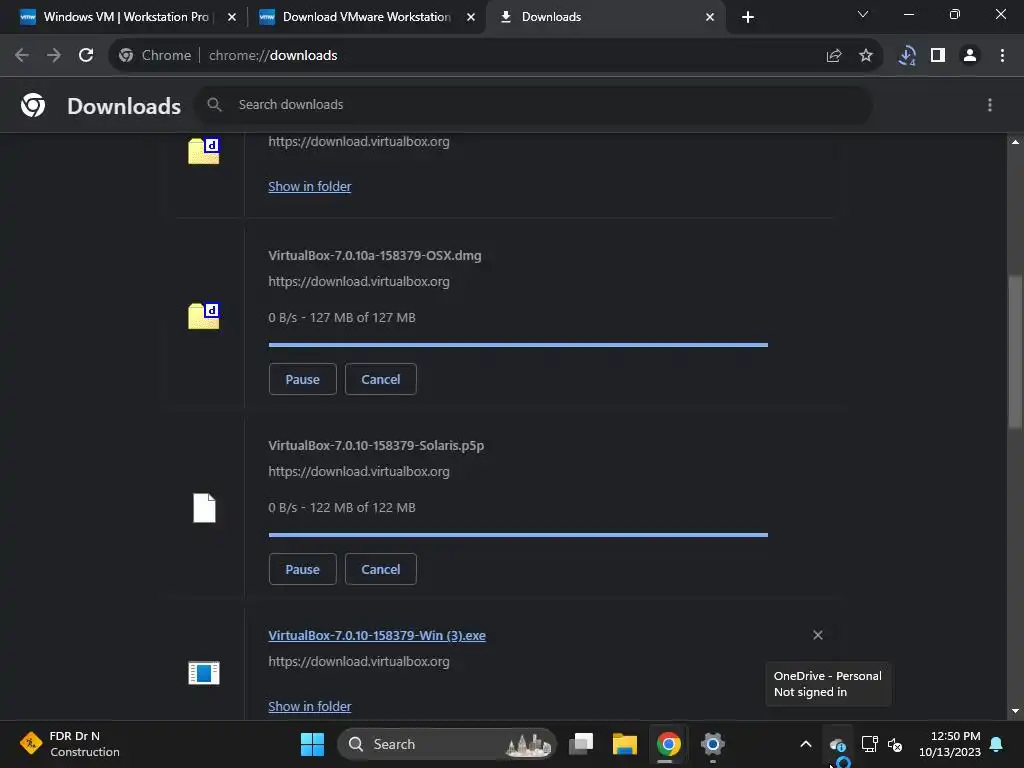The image size is (1024, 768).
Task: Open Chrome three-dot main menu
Action: tap(1002, 56)
